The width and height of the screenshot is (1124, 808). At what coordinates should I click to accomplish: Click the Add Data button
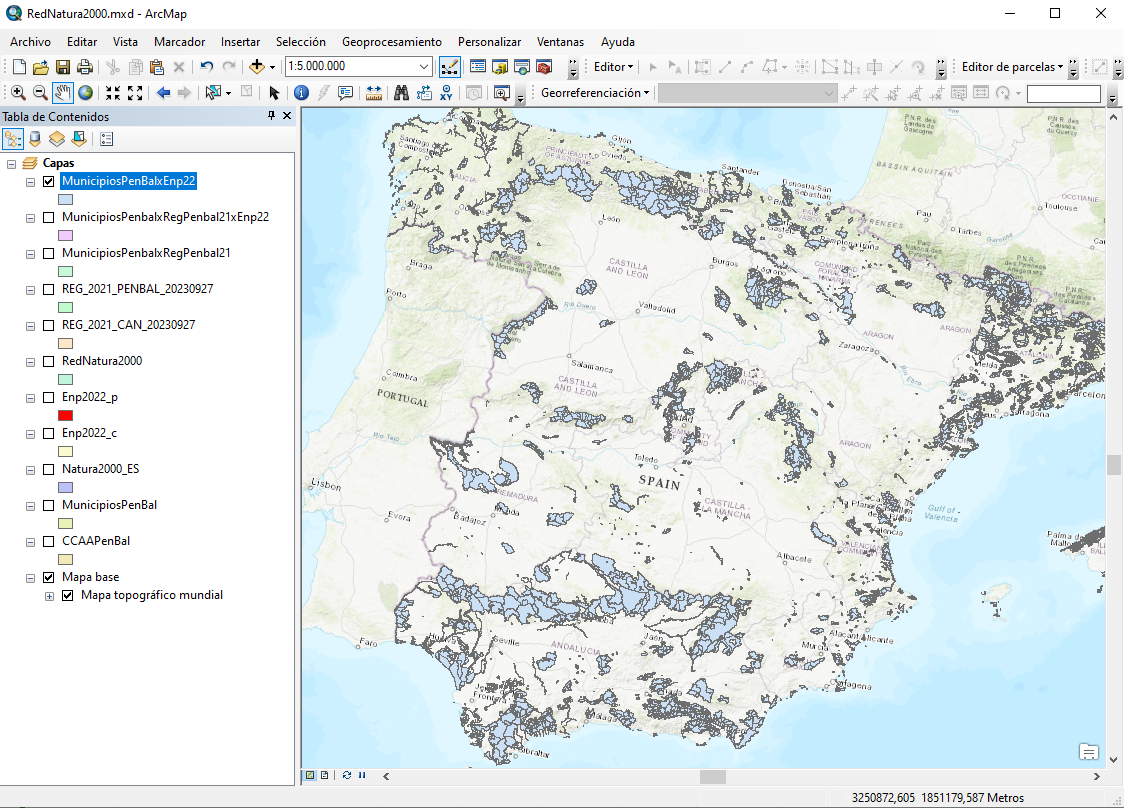[257, 67]
